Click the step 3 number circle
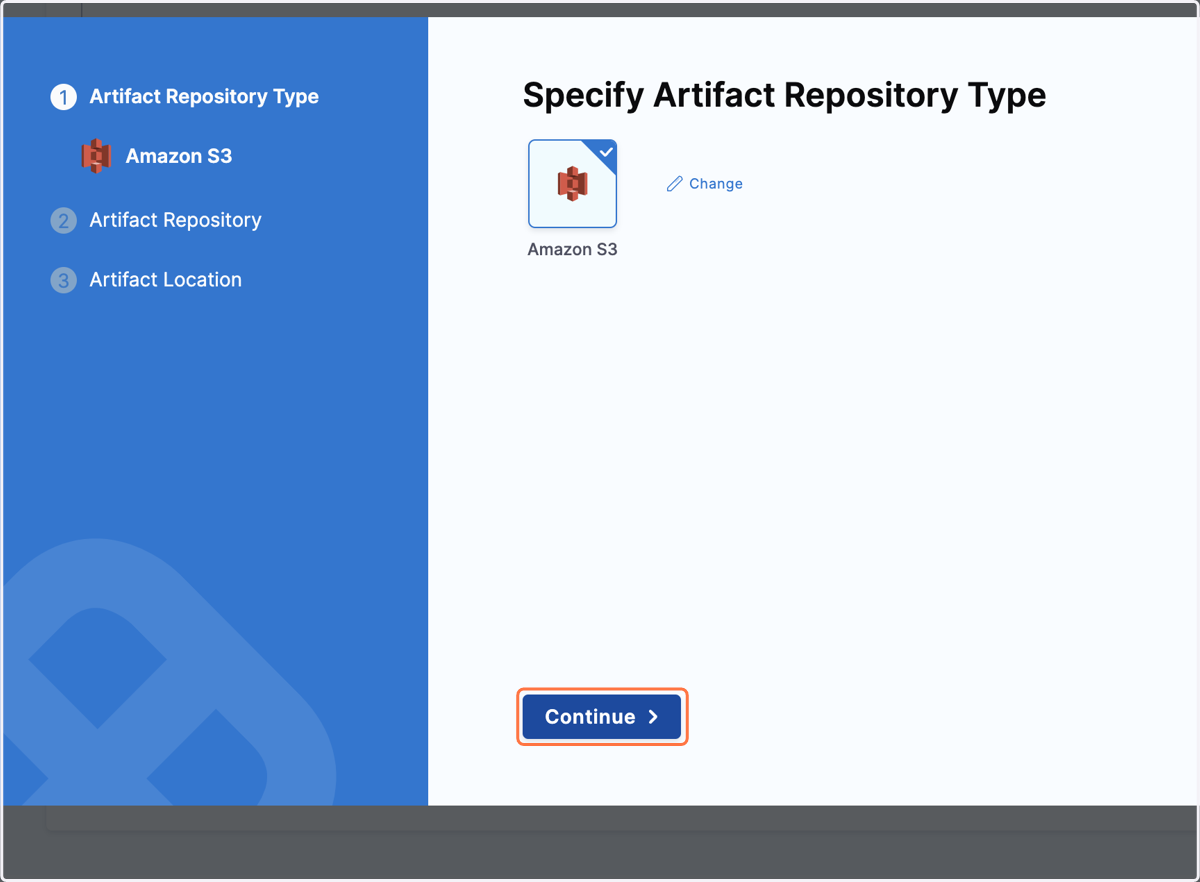The height and width of the screenshot is (882, 1200). click(x=63, y=280)
